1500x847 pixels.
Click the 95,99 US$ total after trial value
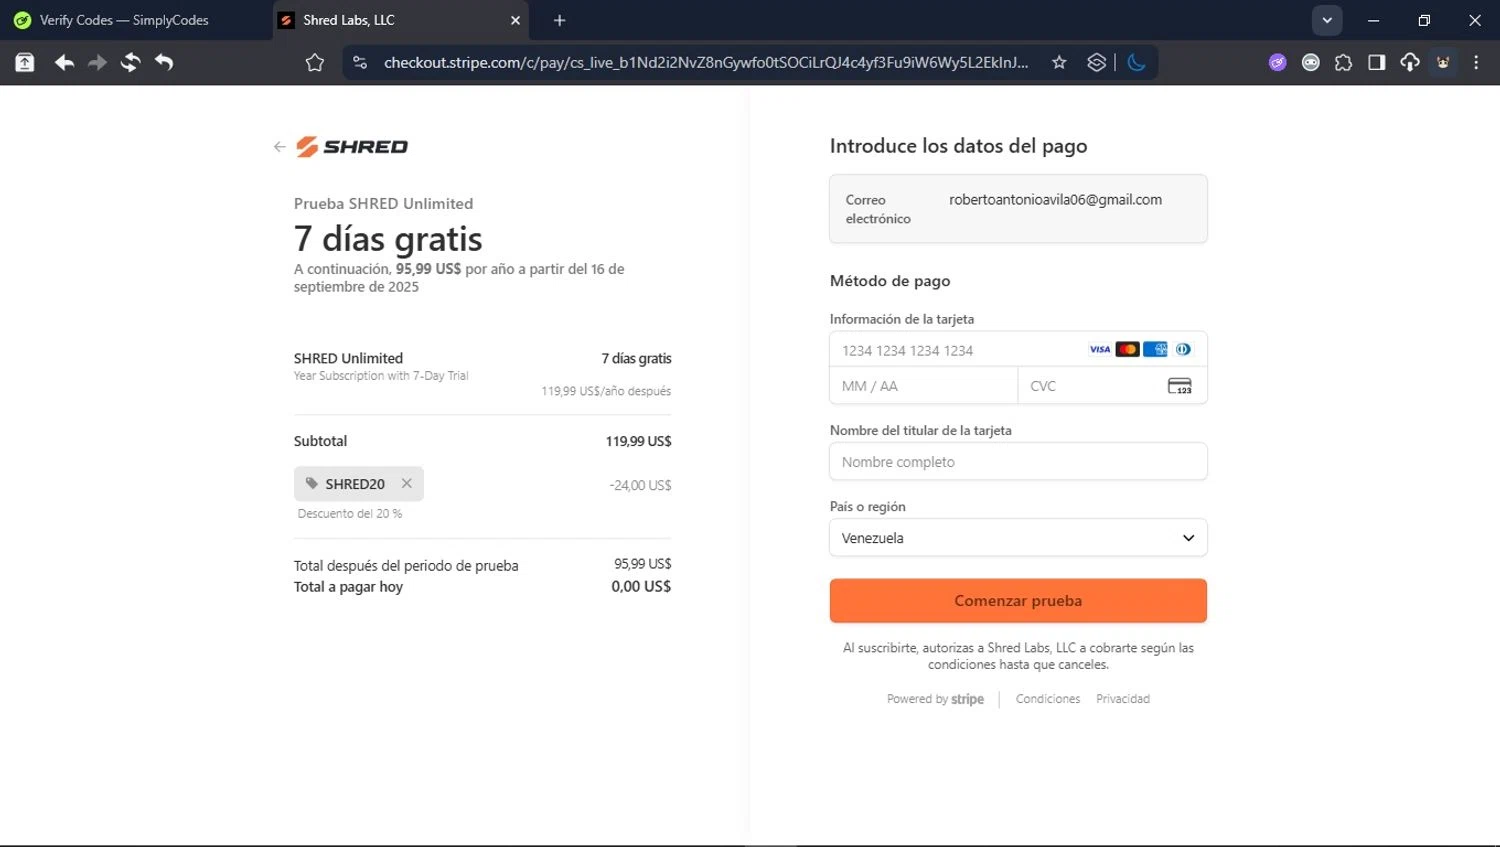click(x=642, y=564)
